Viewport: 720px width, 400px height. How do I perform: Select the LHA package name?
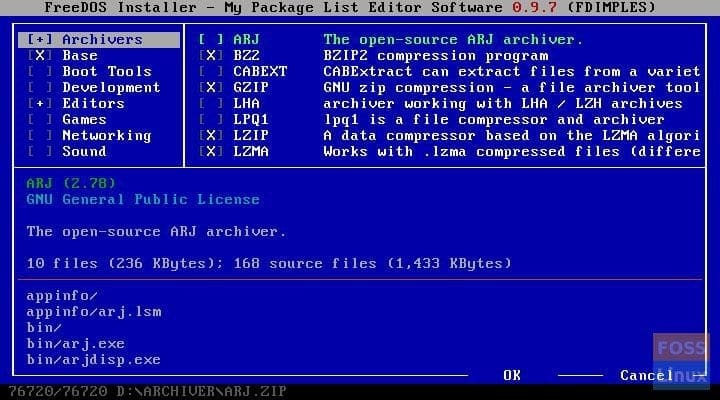tap(246, 104)
